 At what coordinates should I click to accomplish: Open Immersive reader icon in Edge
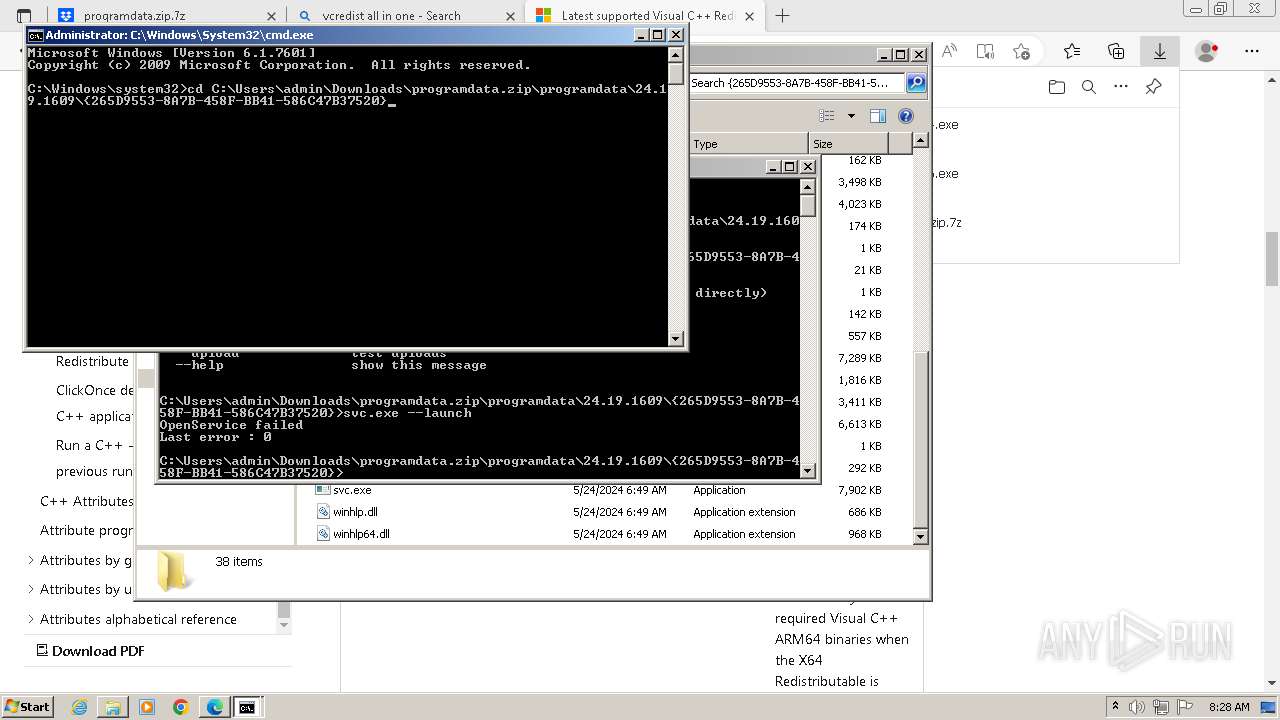[985, 51]
